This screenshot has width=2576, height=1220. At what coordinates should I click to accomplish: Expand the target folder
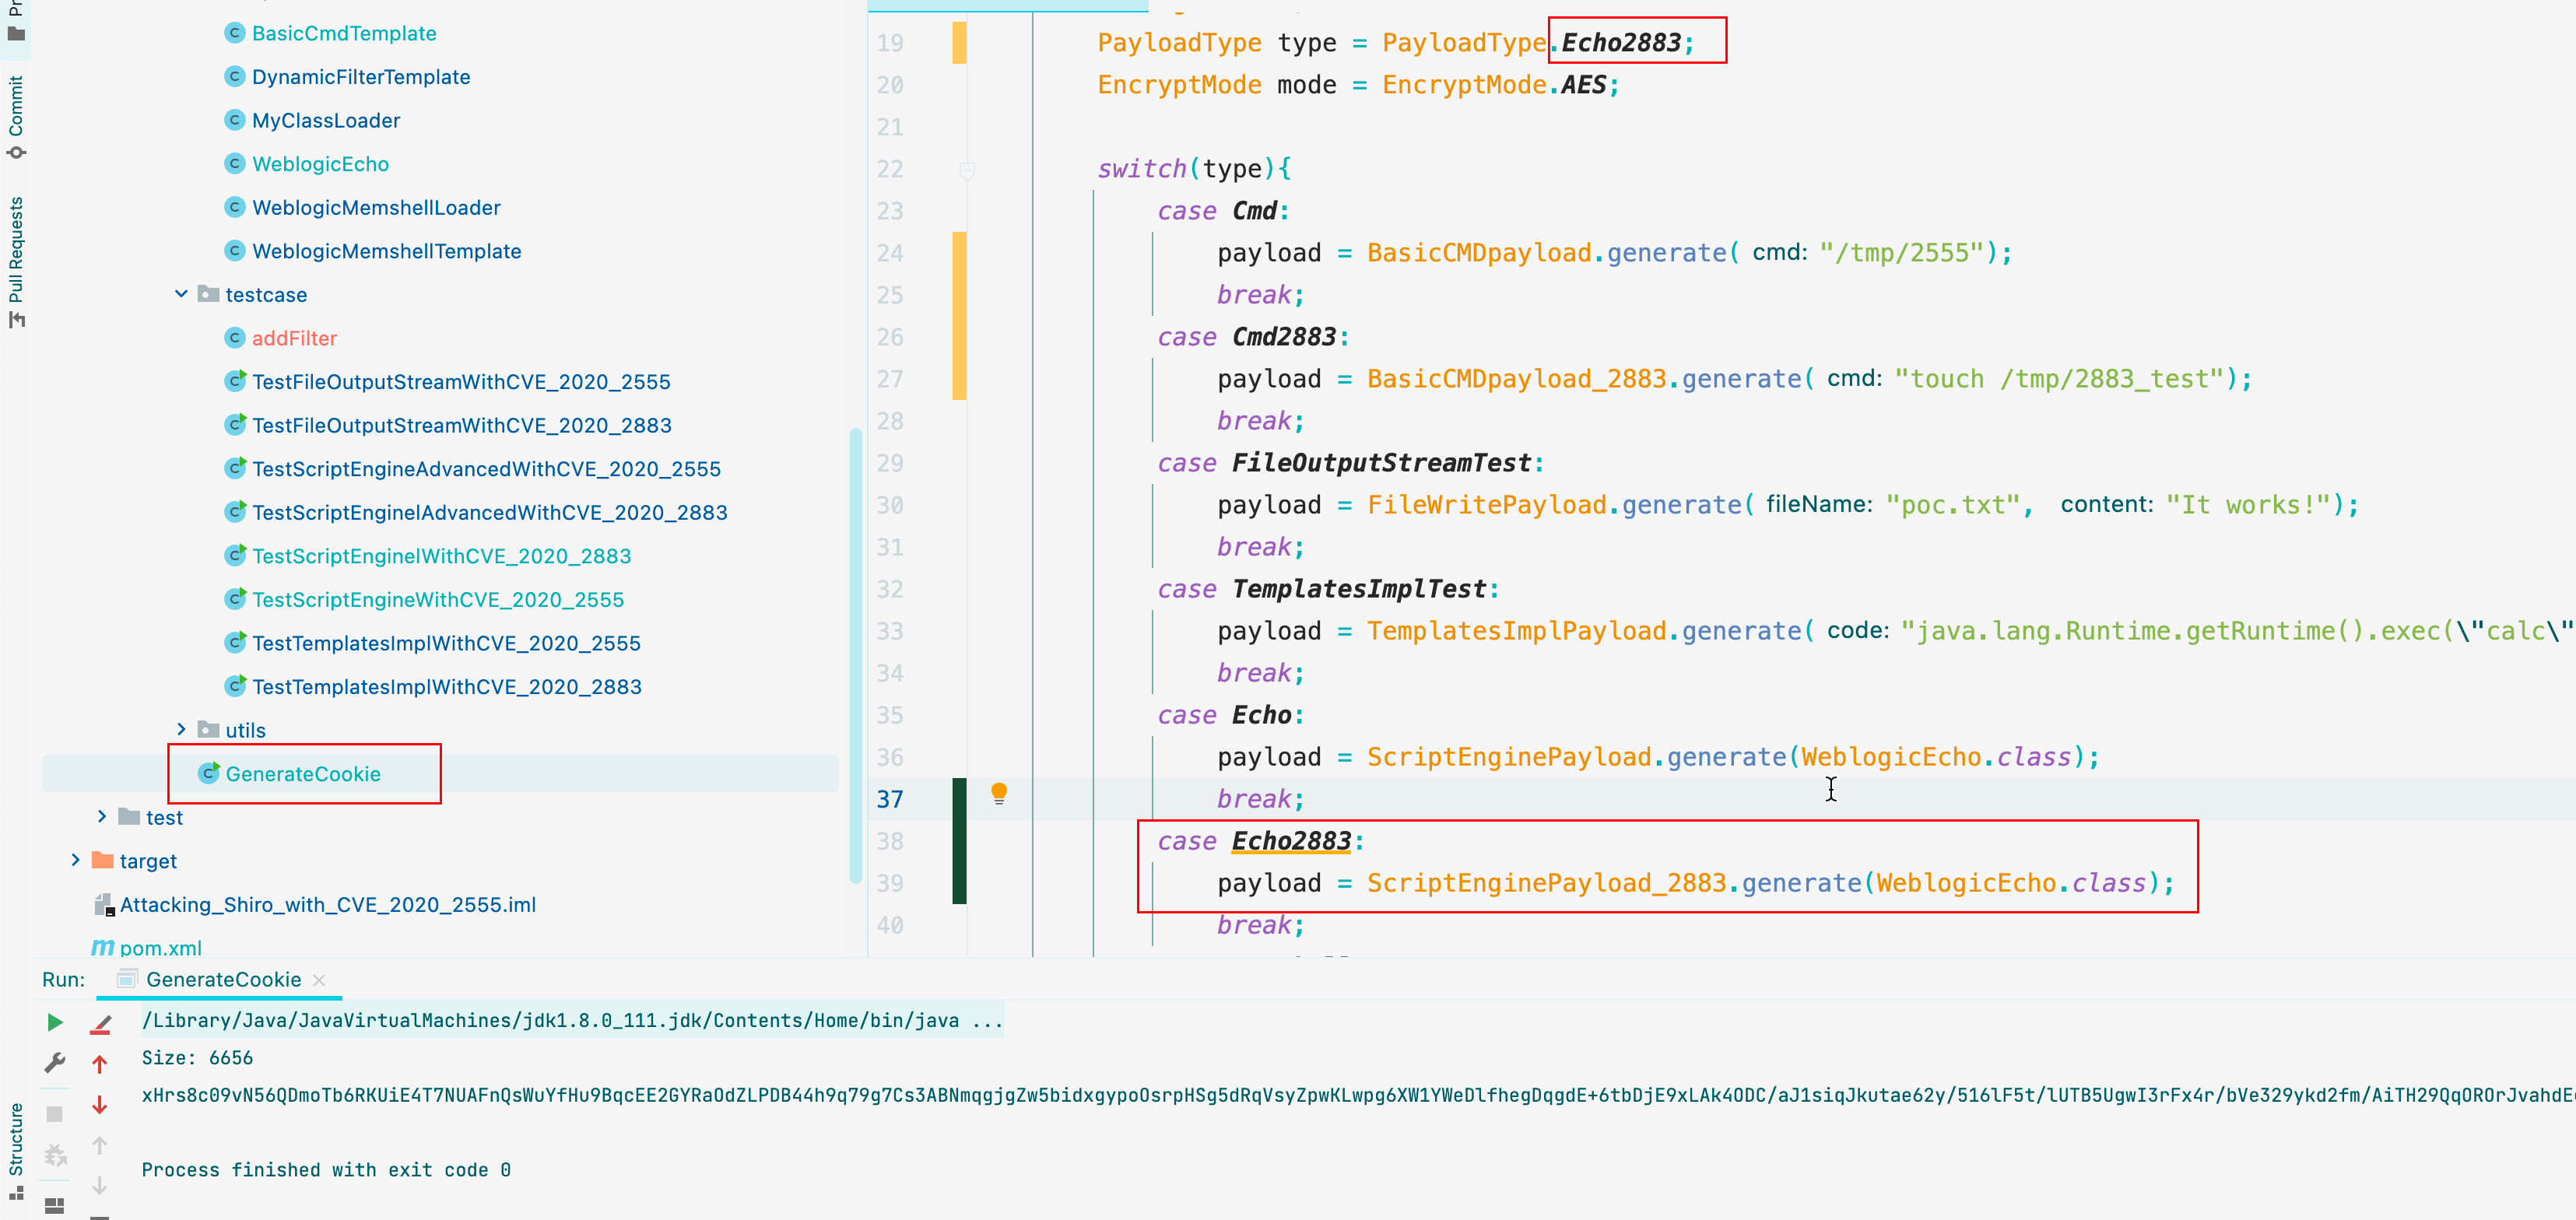click(75, 861)
